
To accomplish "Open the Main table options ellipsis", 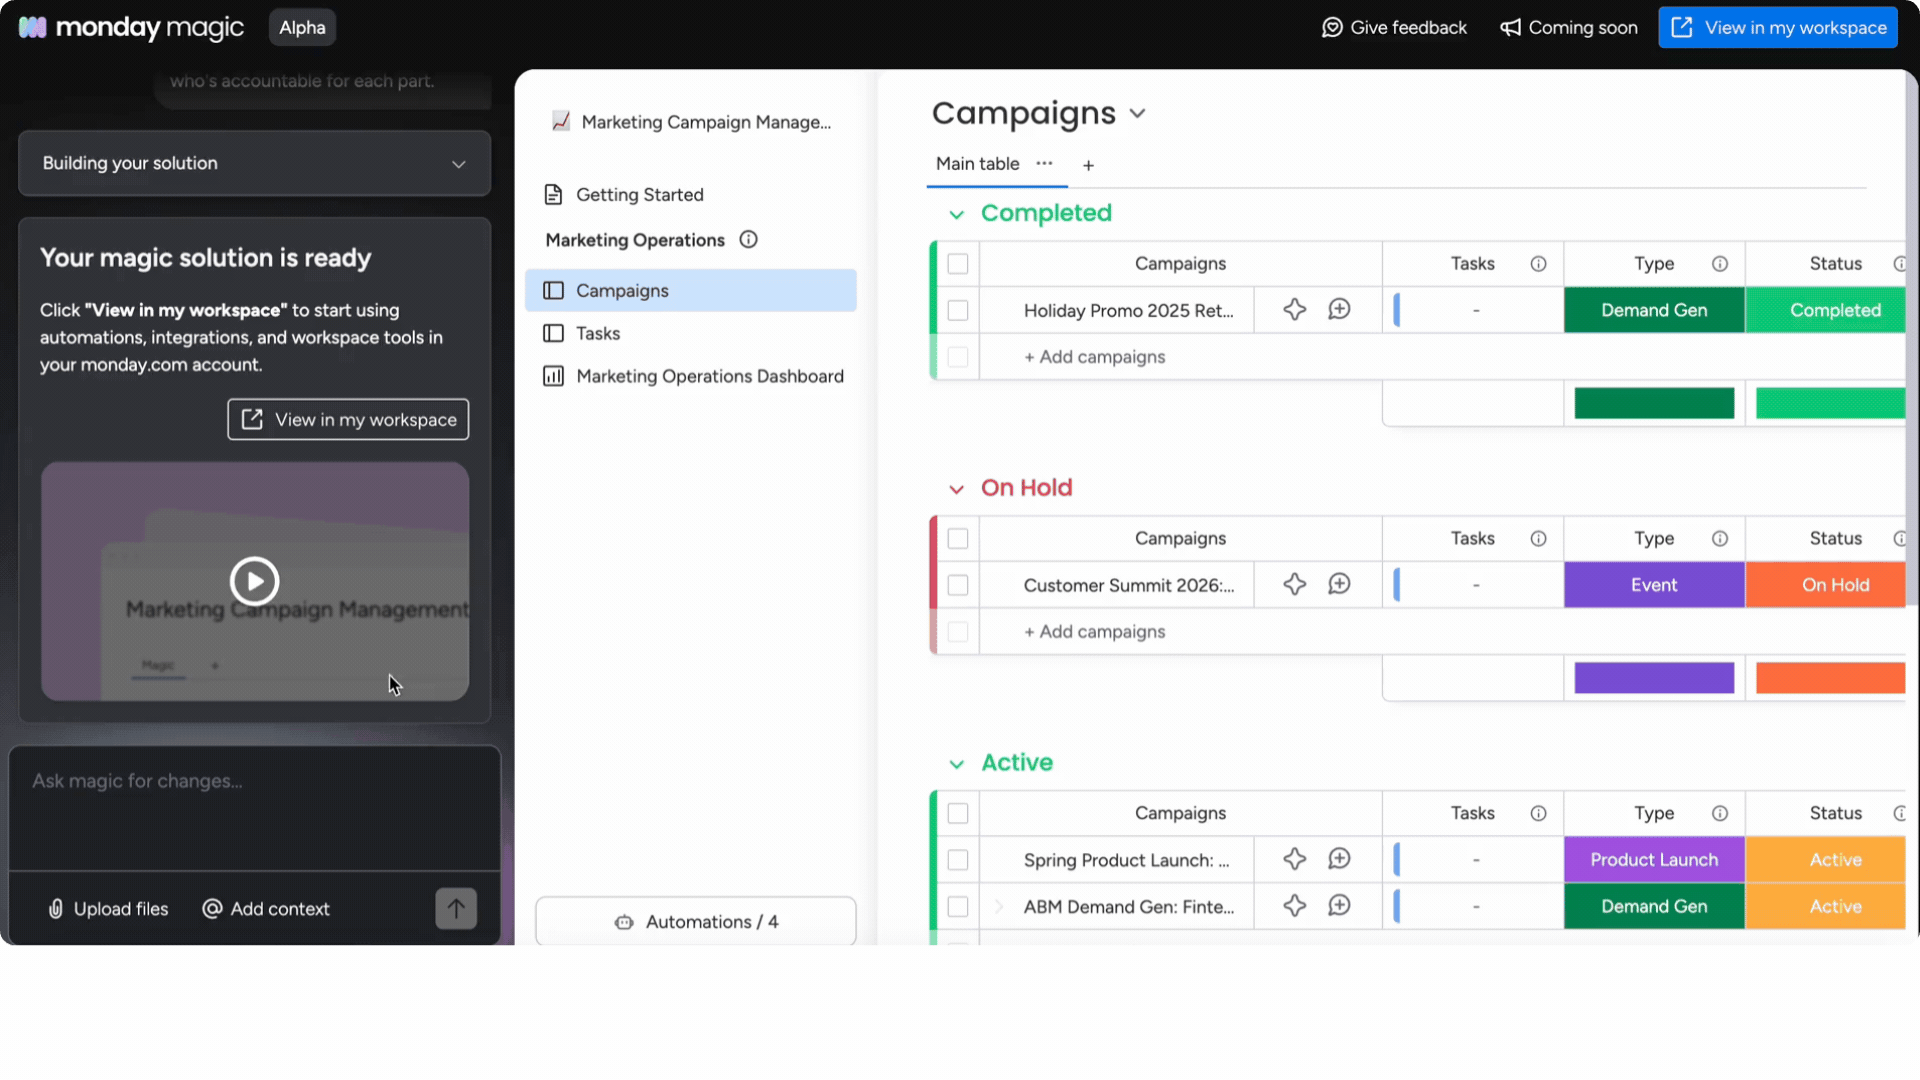I will (x=1044, y=163).
